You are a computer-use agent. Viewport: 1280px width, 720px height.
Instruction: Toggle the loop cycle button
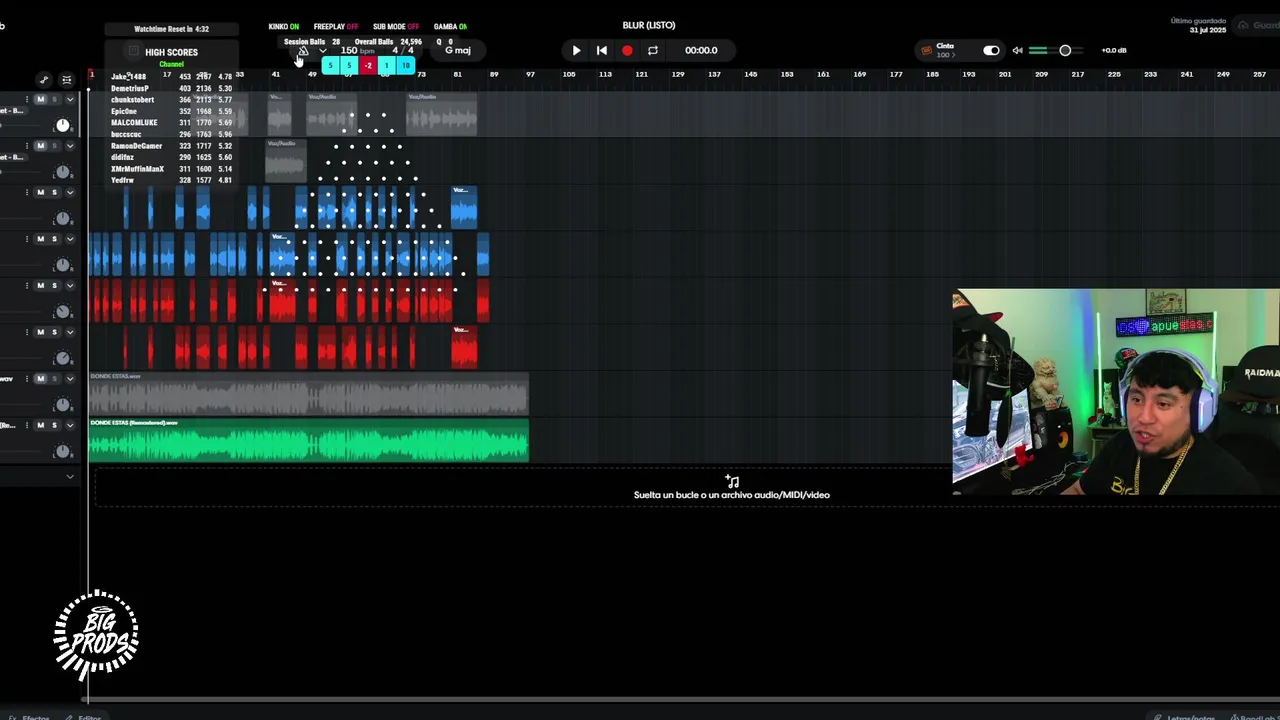(x=653, y=50)
